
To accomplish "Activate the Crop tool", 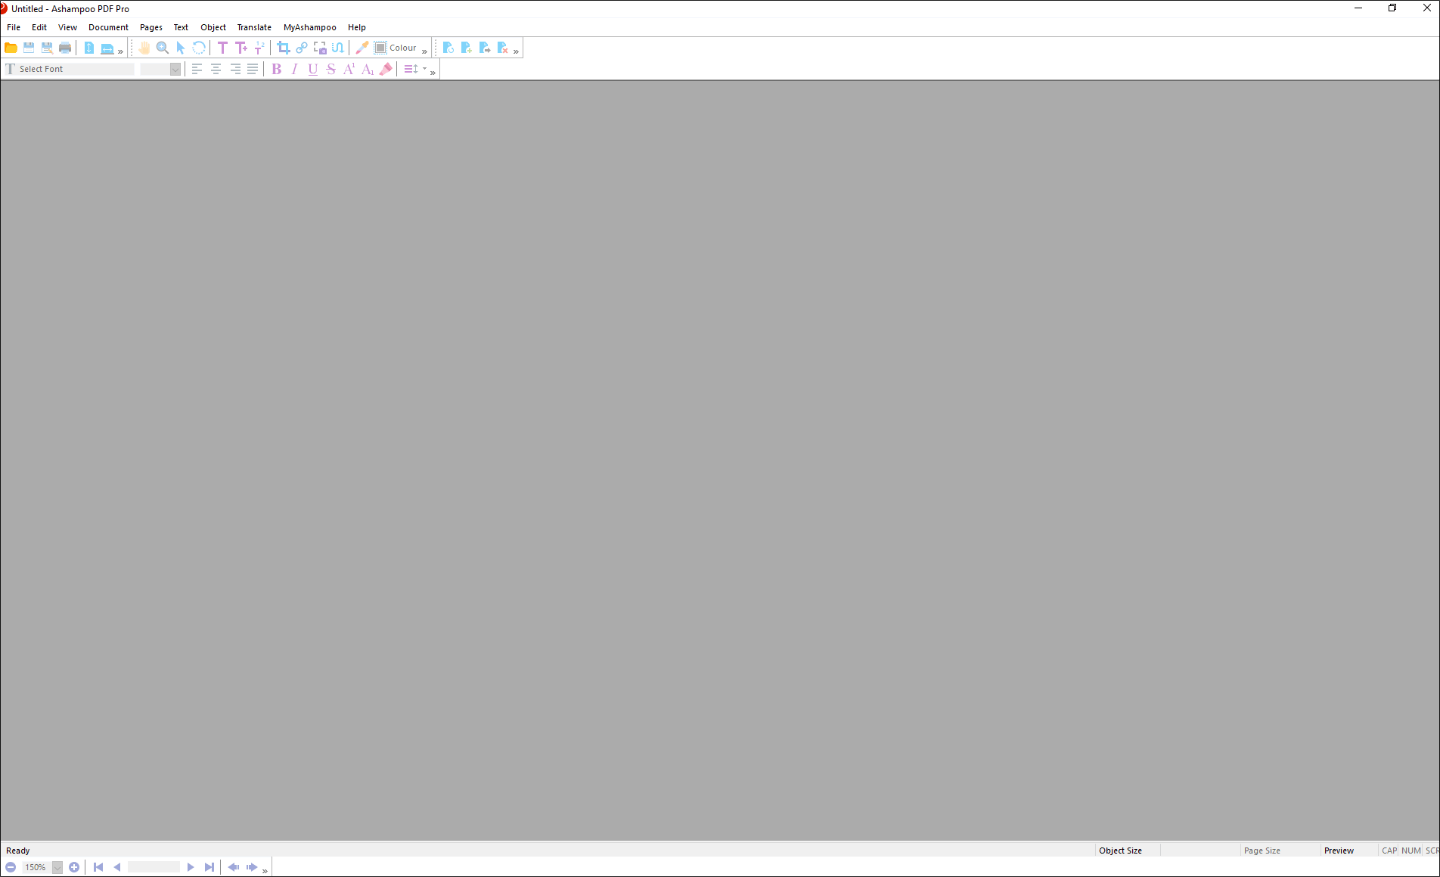I will (x=283, y=48).
